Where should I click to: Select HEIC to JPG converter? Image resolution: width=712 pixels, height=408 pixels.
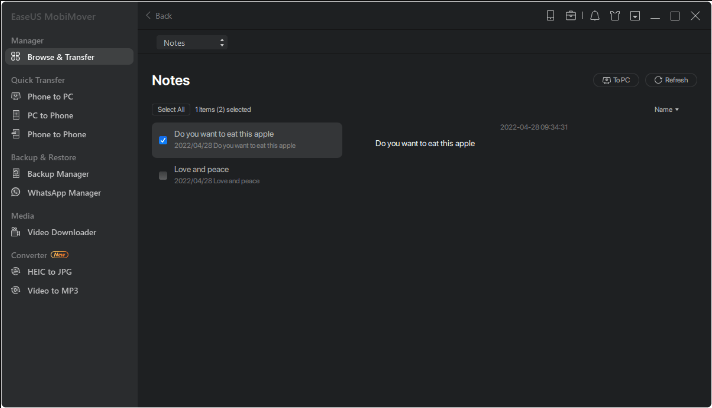pyautogui.click(x=49, y=272)
